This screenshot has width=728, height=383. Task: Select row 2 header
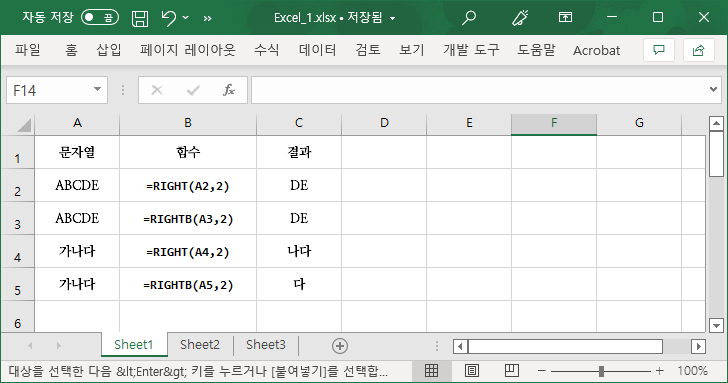18,186
